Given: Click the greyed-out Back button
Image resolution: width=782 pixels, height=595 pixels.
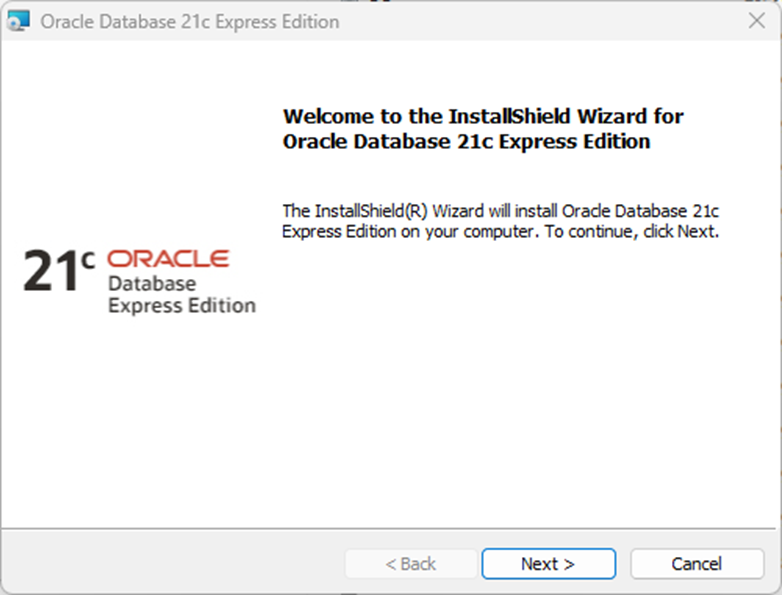Looking at the screenshot, I should click(411, 564).
